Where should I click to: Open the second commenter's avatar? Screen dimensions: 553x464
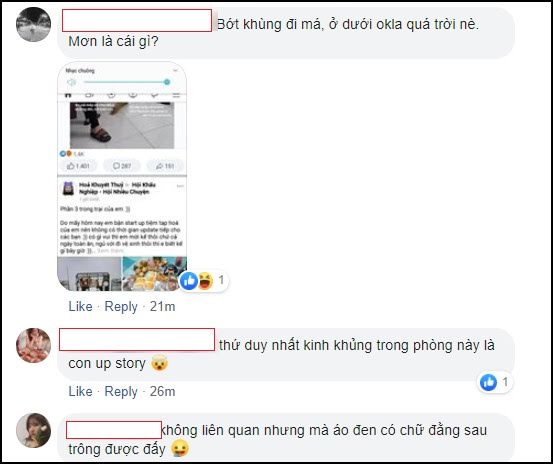pyautogui.click(x=34, y=346)
